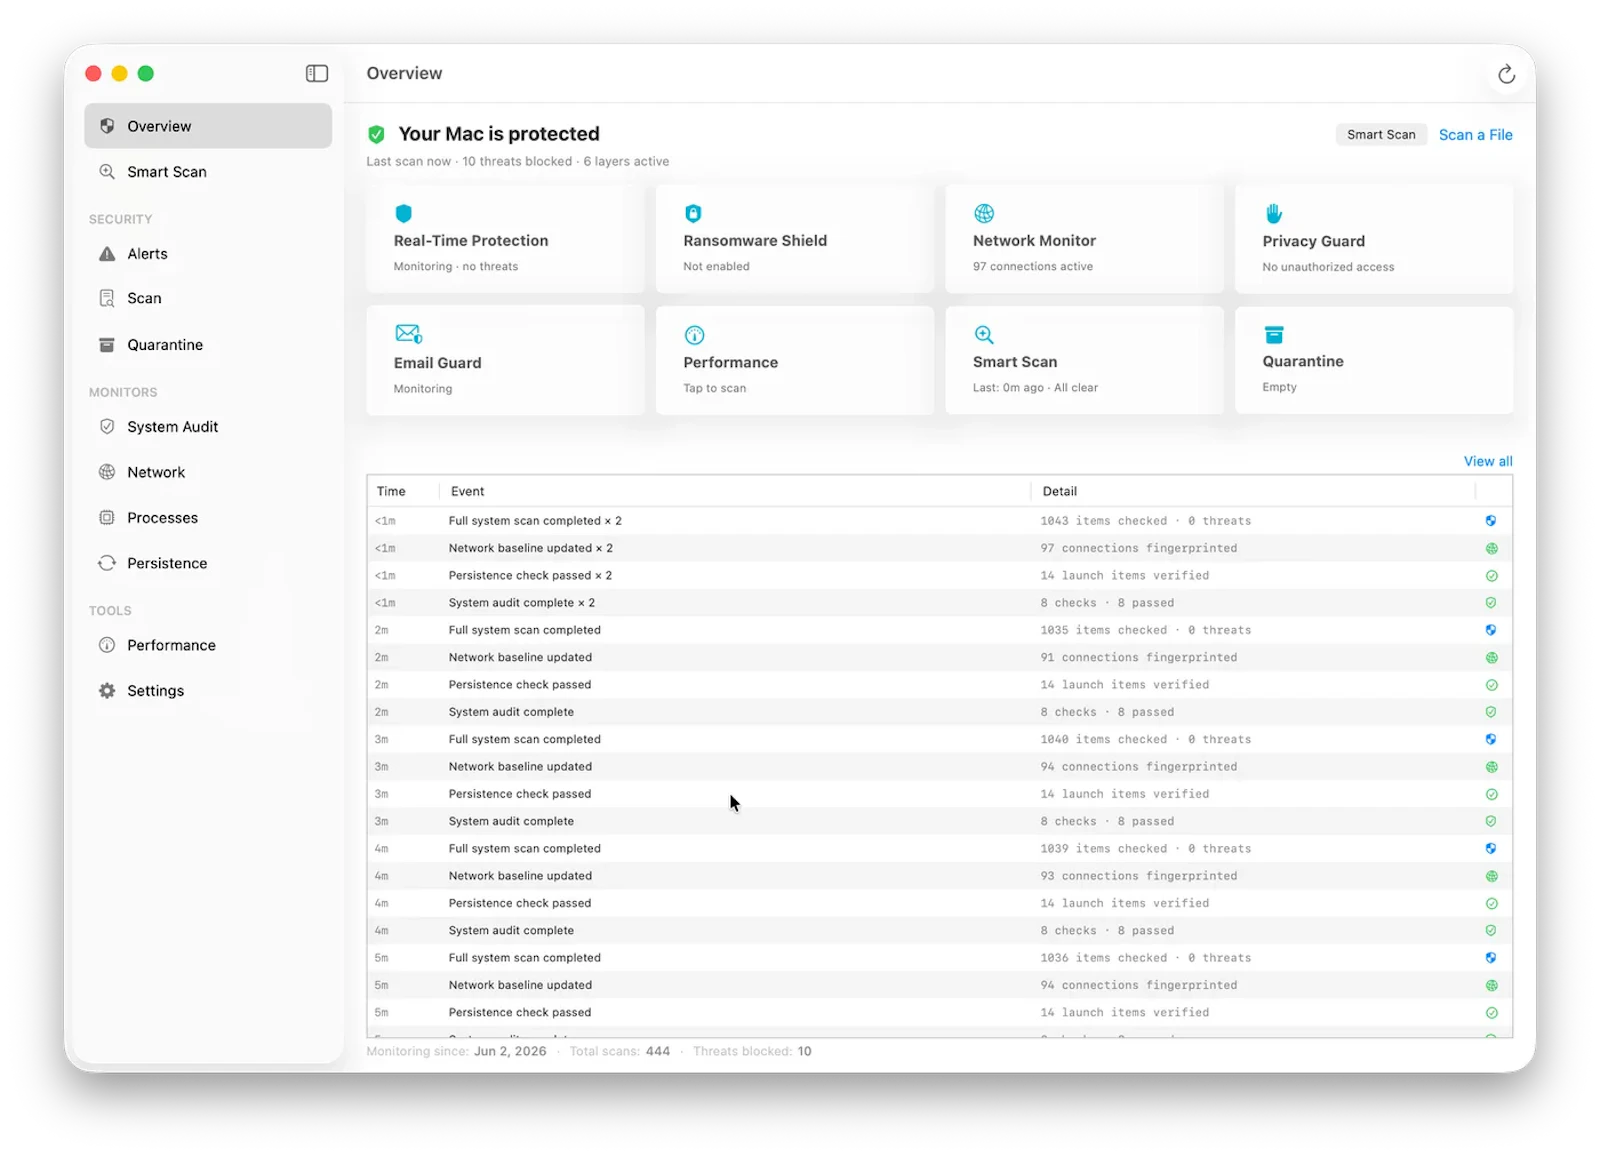The image size is (1600, 1157).
Task: Click the Network Monitor globe icon
Action: 984,213
